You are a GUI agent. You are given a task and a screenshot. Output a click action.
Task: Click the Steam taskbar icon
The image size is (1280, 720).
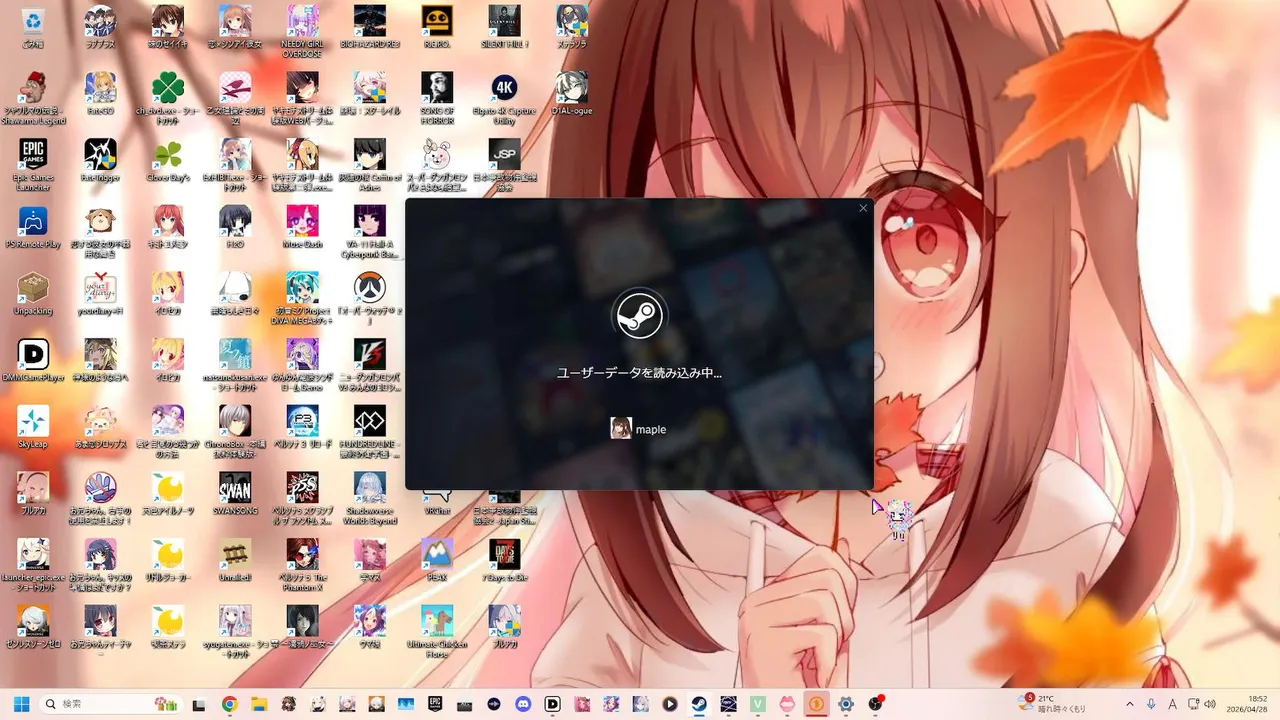click(x=699, y=704)
